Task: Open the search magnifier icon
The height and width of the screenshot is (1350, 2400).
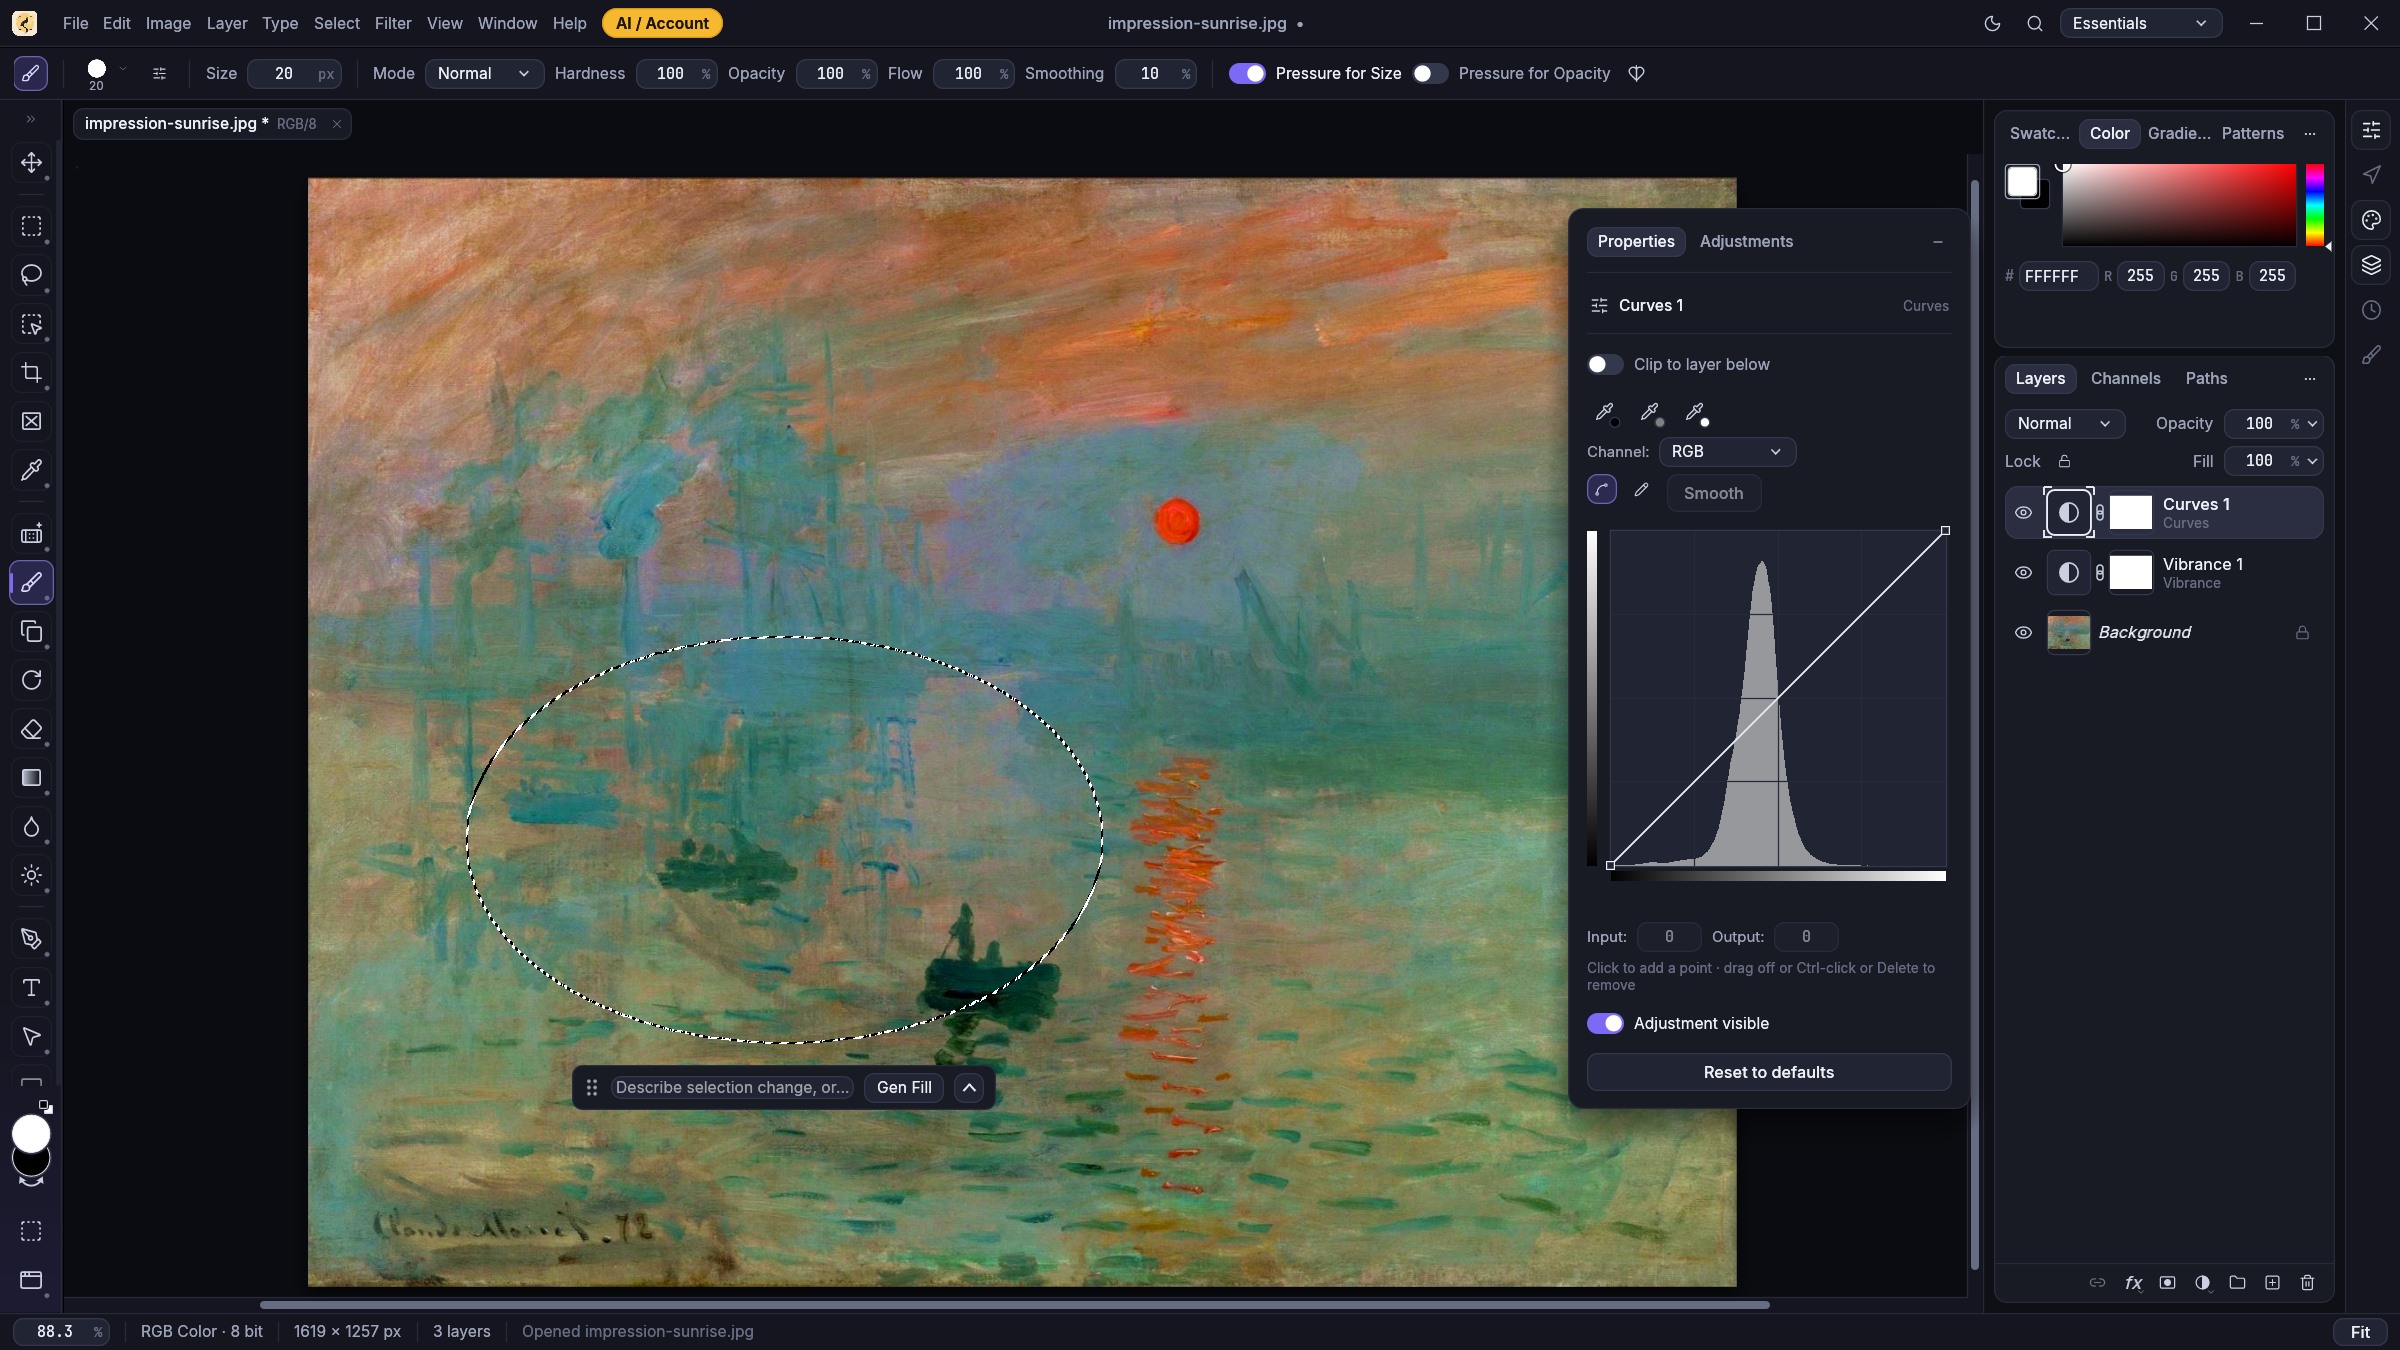Action: [2035, 23]
